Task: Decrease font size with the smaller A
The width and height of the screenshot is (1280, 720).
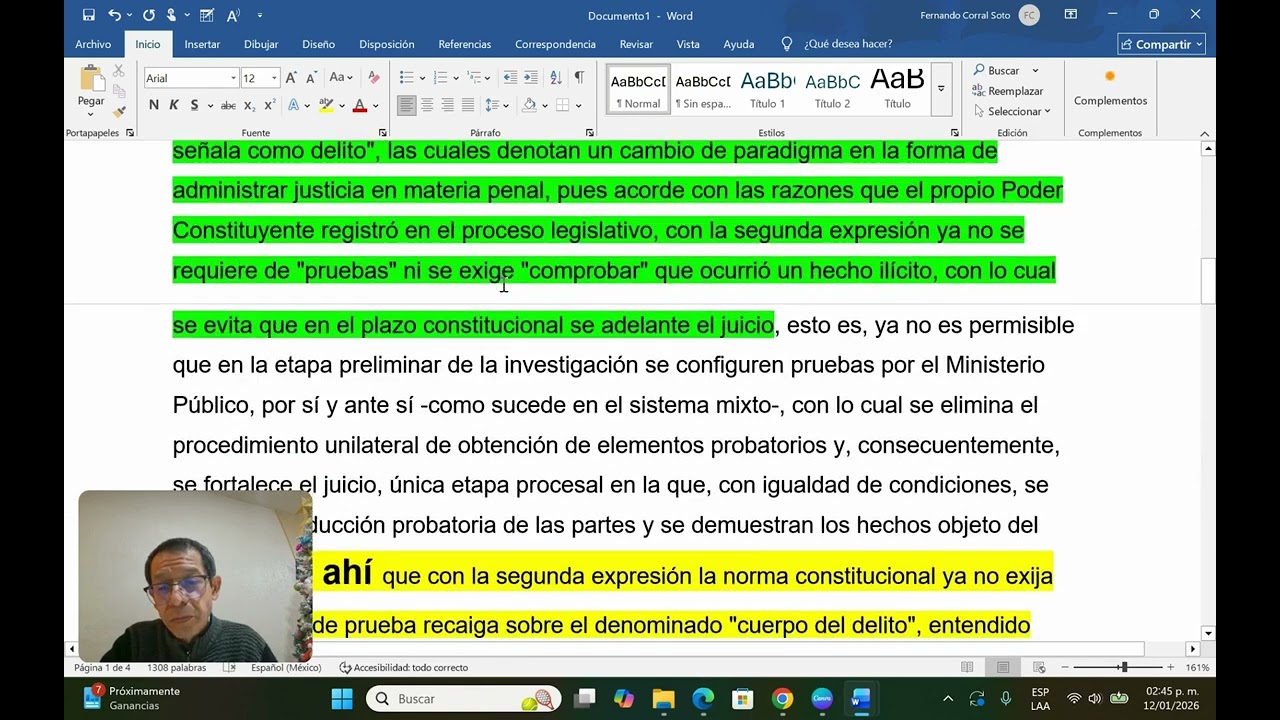Action: (311, 78)
